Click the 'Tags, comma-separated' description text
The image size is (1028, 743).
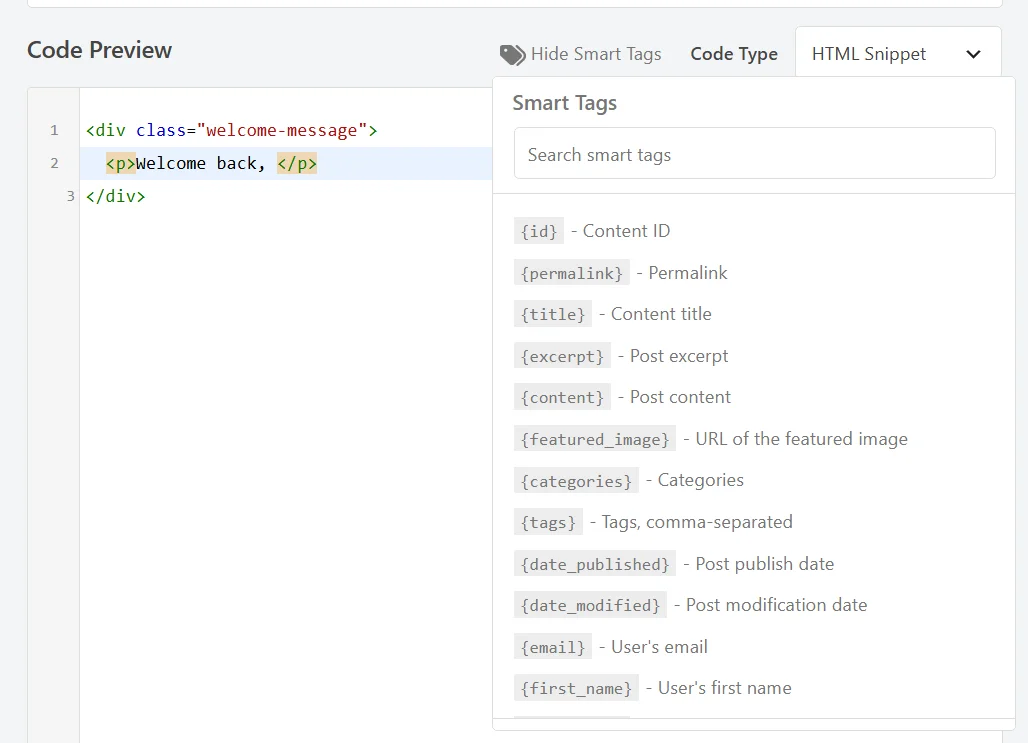click(x=697, y=522)
